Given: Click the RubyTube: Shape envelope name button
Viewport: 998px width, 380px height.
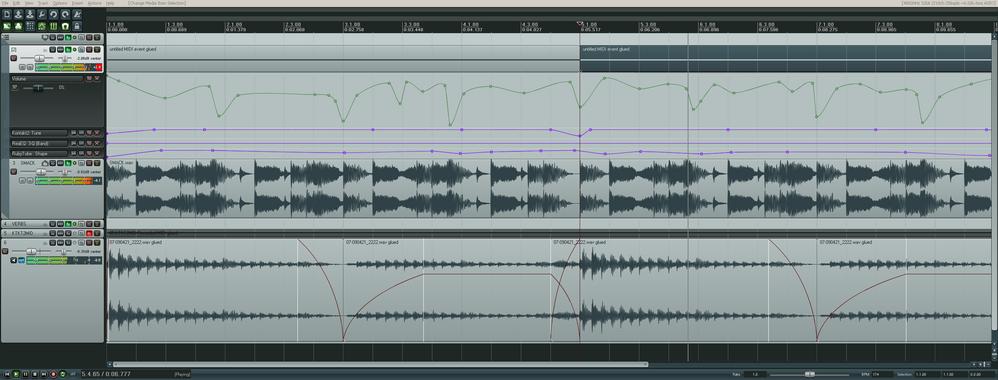Looking at the screenshot, I should point(39,153).
